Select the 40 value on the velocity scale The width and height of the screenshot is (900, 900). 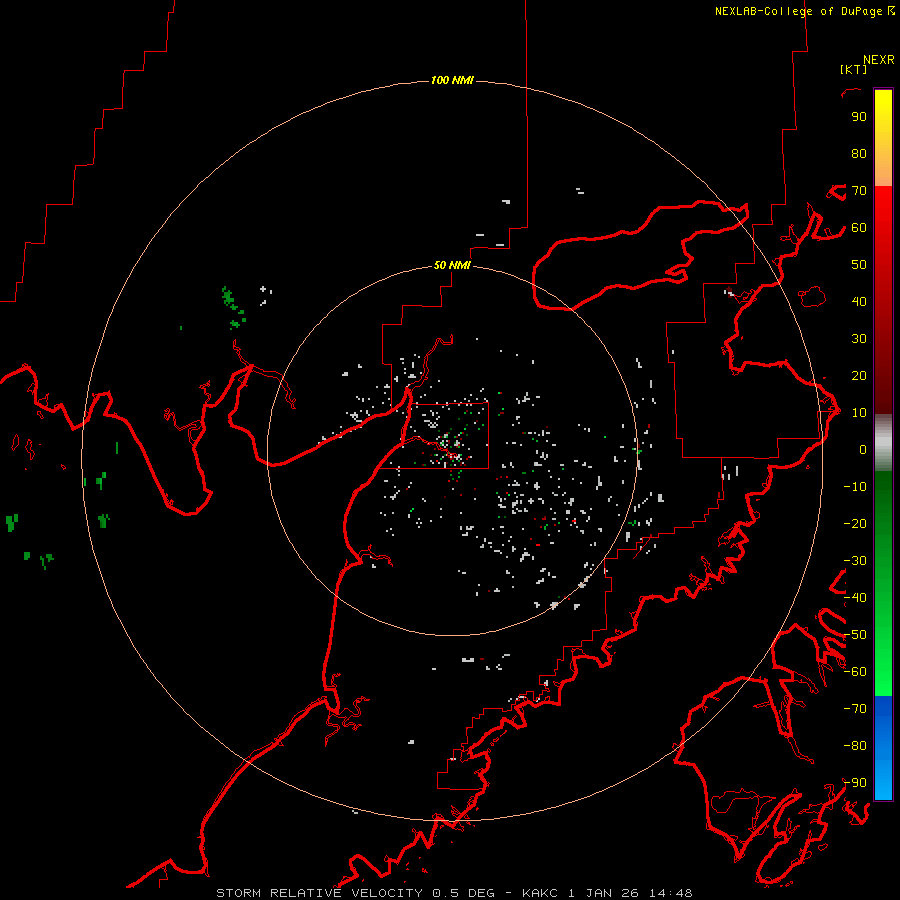[x=859, y=301]
